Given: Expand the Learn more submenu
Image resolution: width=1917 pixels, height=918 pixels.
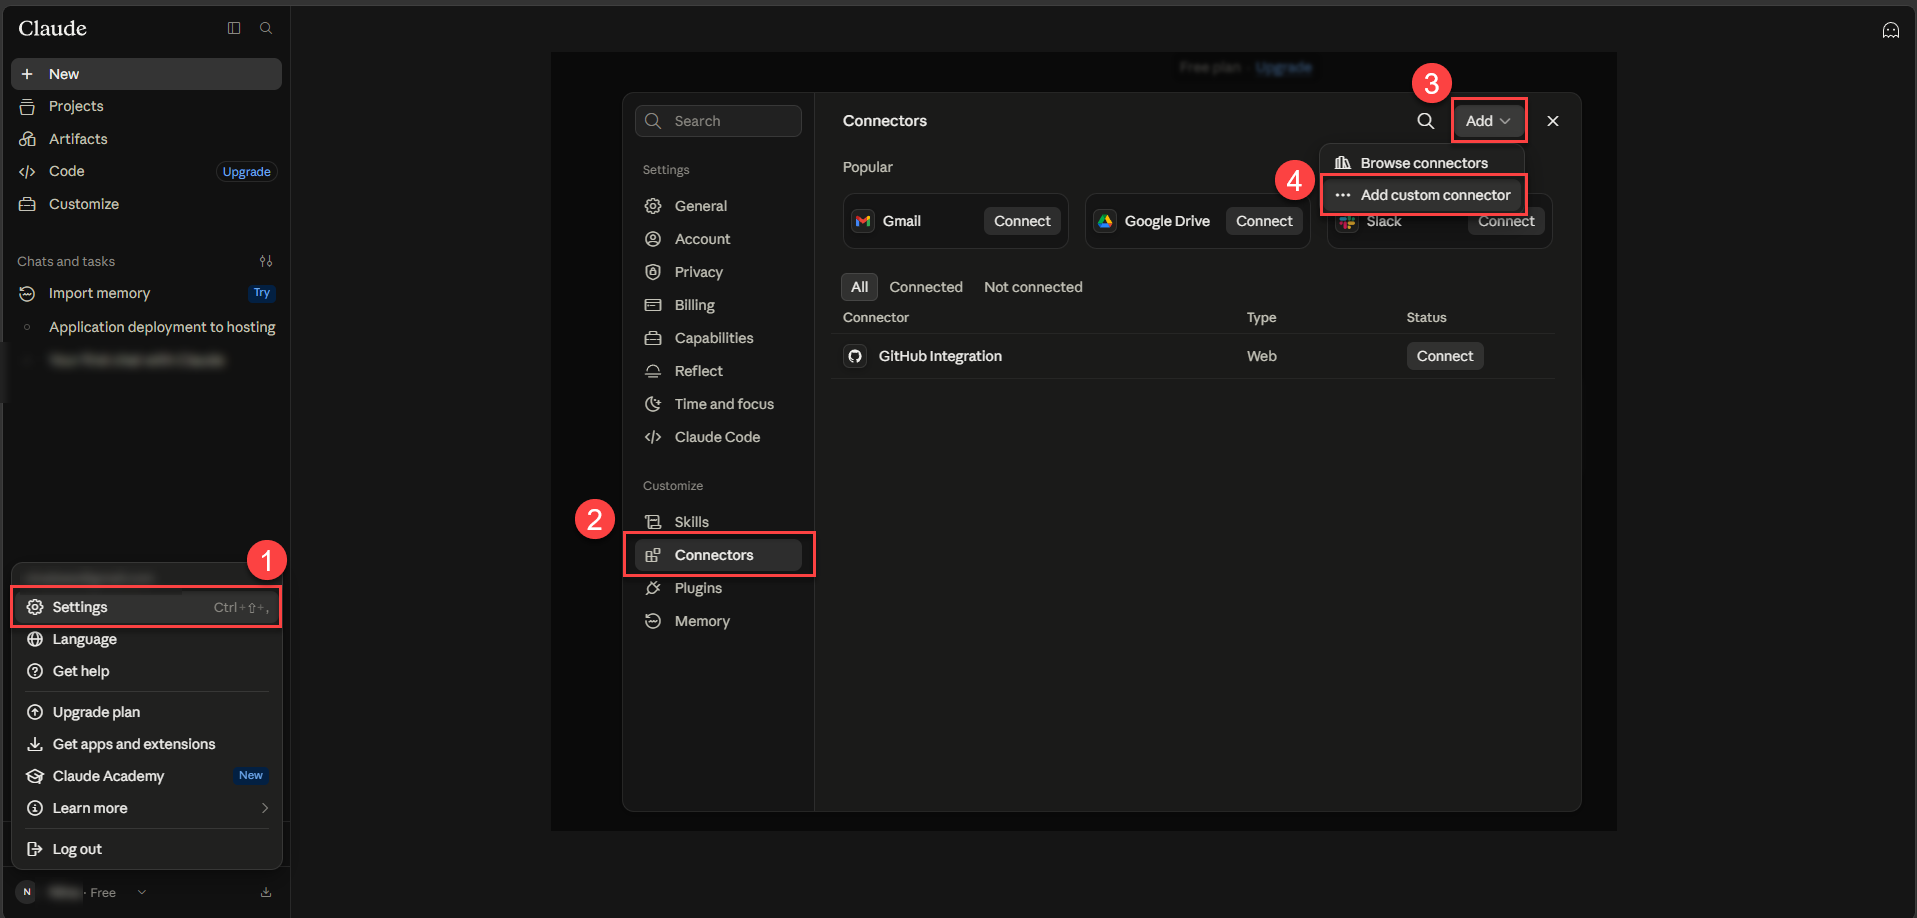Looking at the screenshot, I should pyautogui.click(x=147, y=808).
